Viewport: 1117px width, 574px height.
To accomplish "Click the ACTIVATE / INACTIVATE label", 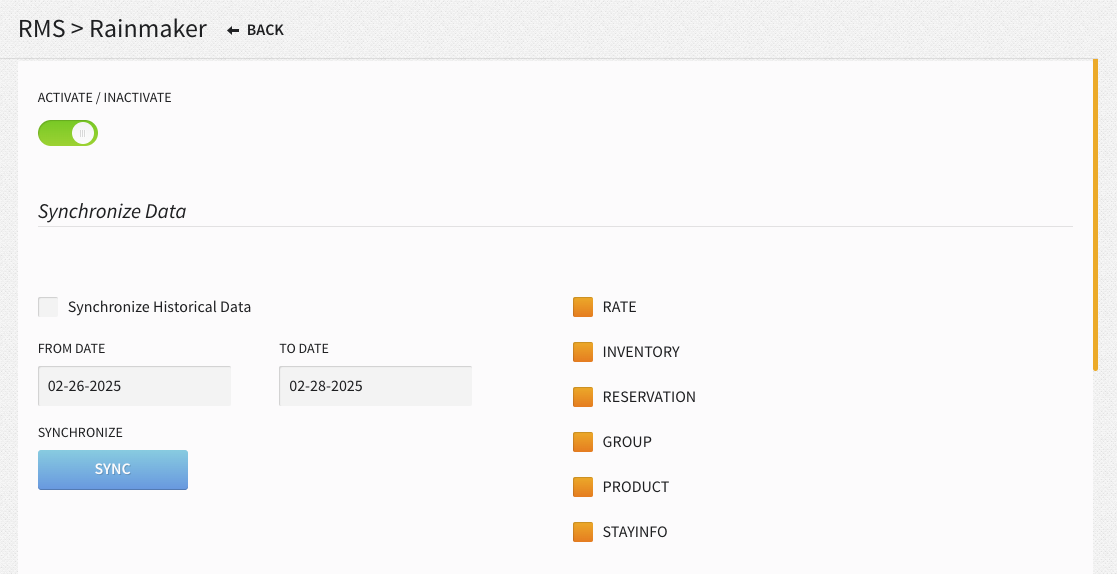I will tap(105, 98).
